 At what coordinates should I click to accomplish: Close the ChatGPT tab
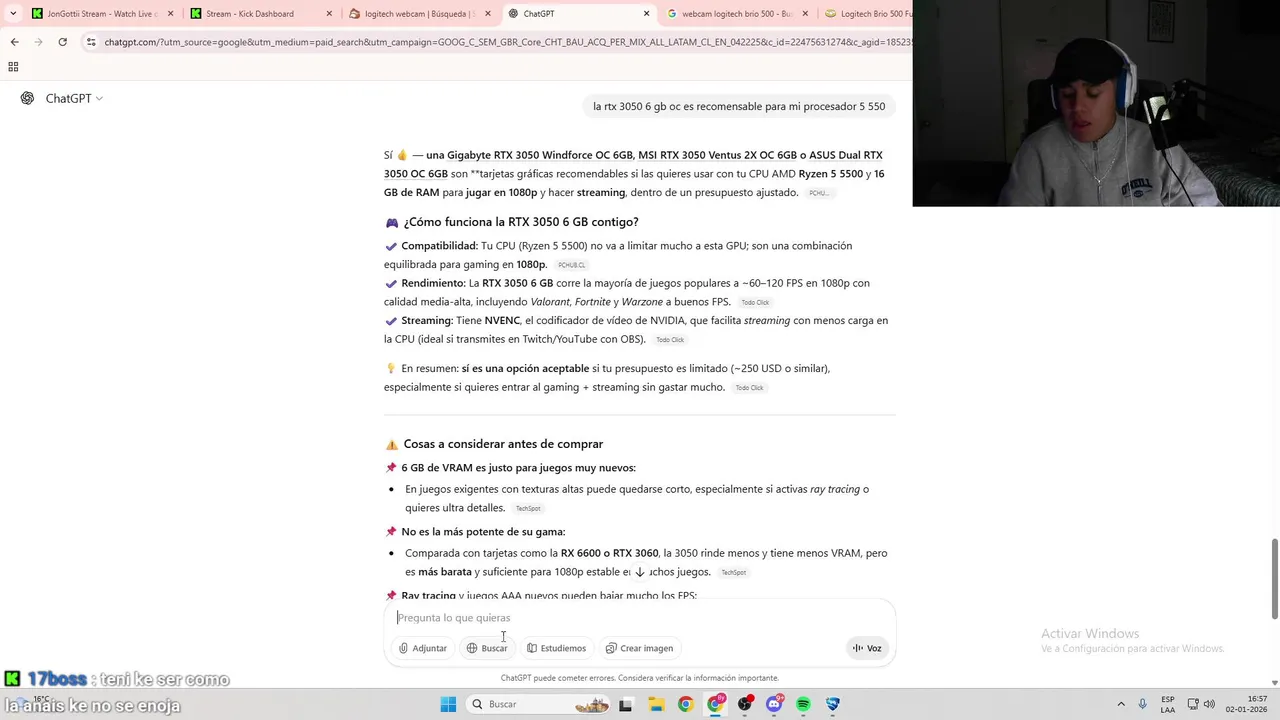(x=646, y=14)
